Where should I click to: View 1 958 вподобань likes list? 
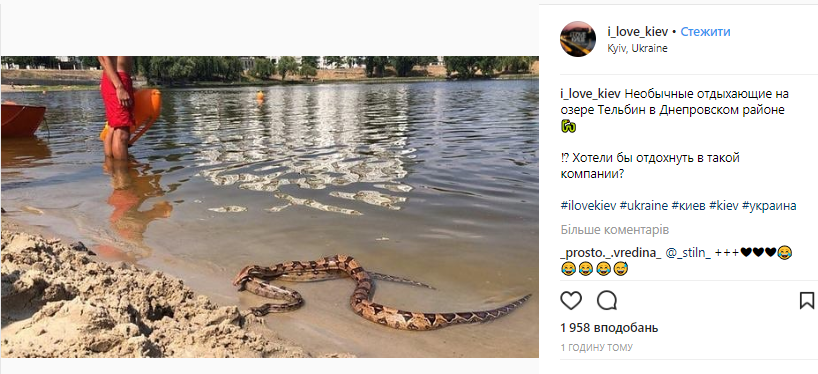coord(609,328)
